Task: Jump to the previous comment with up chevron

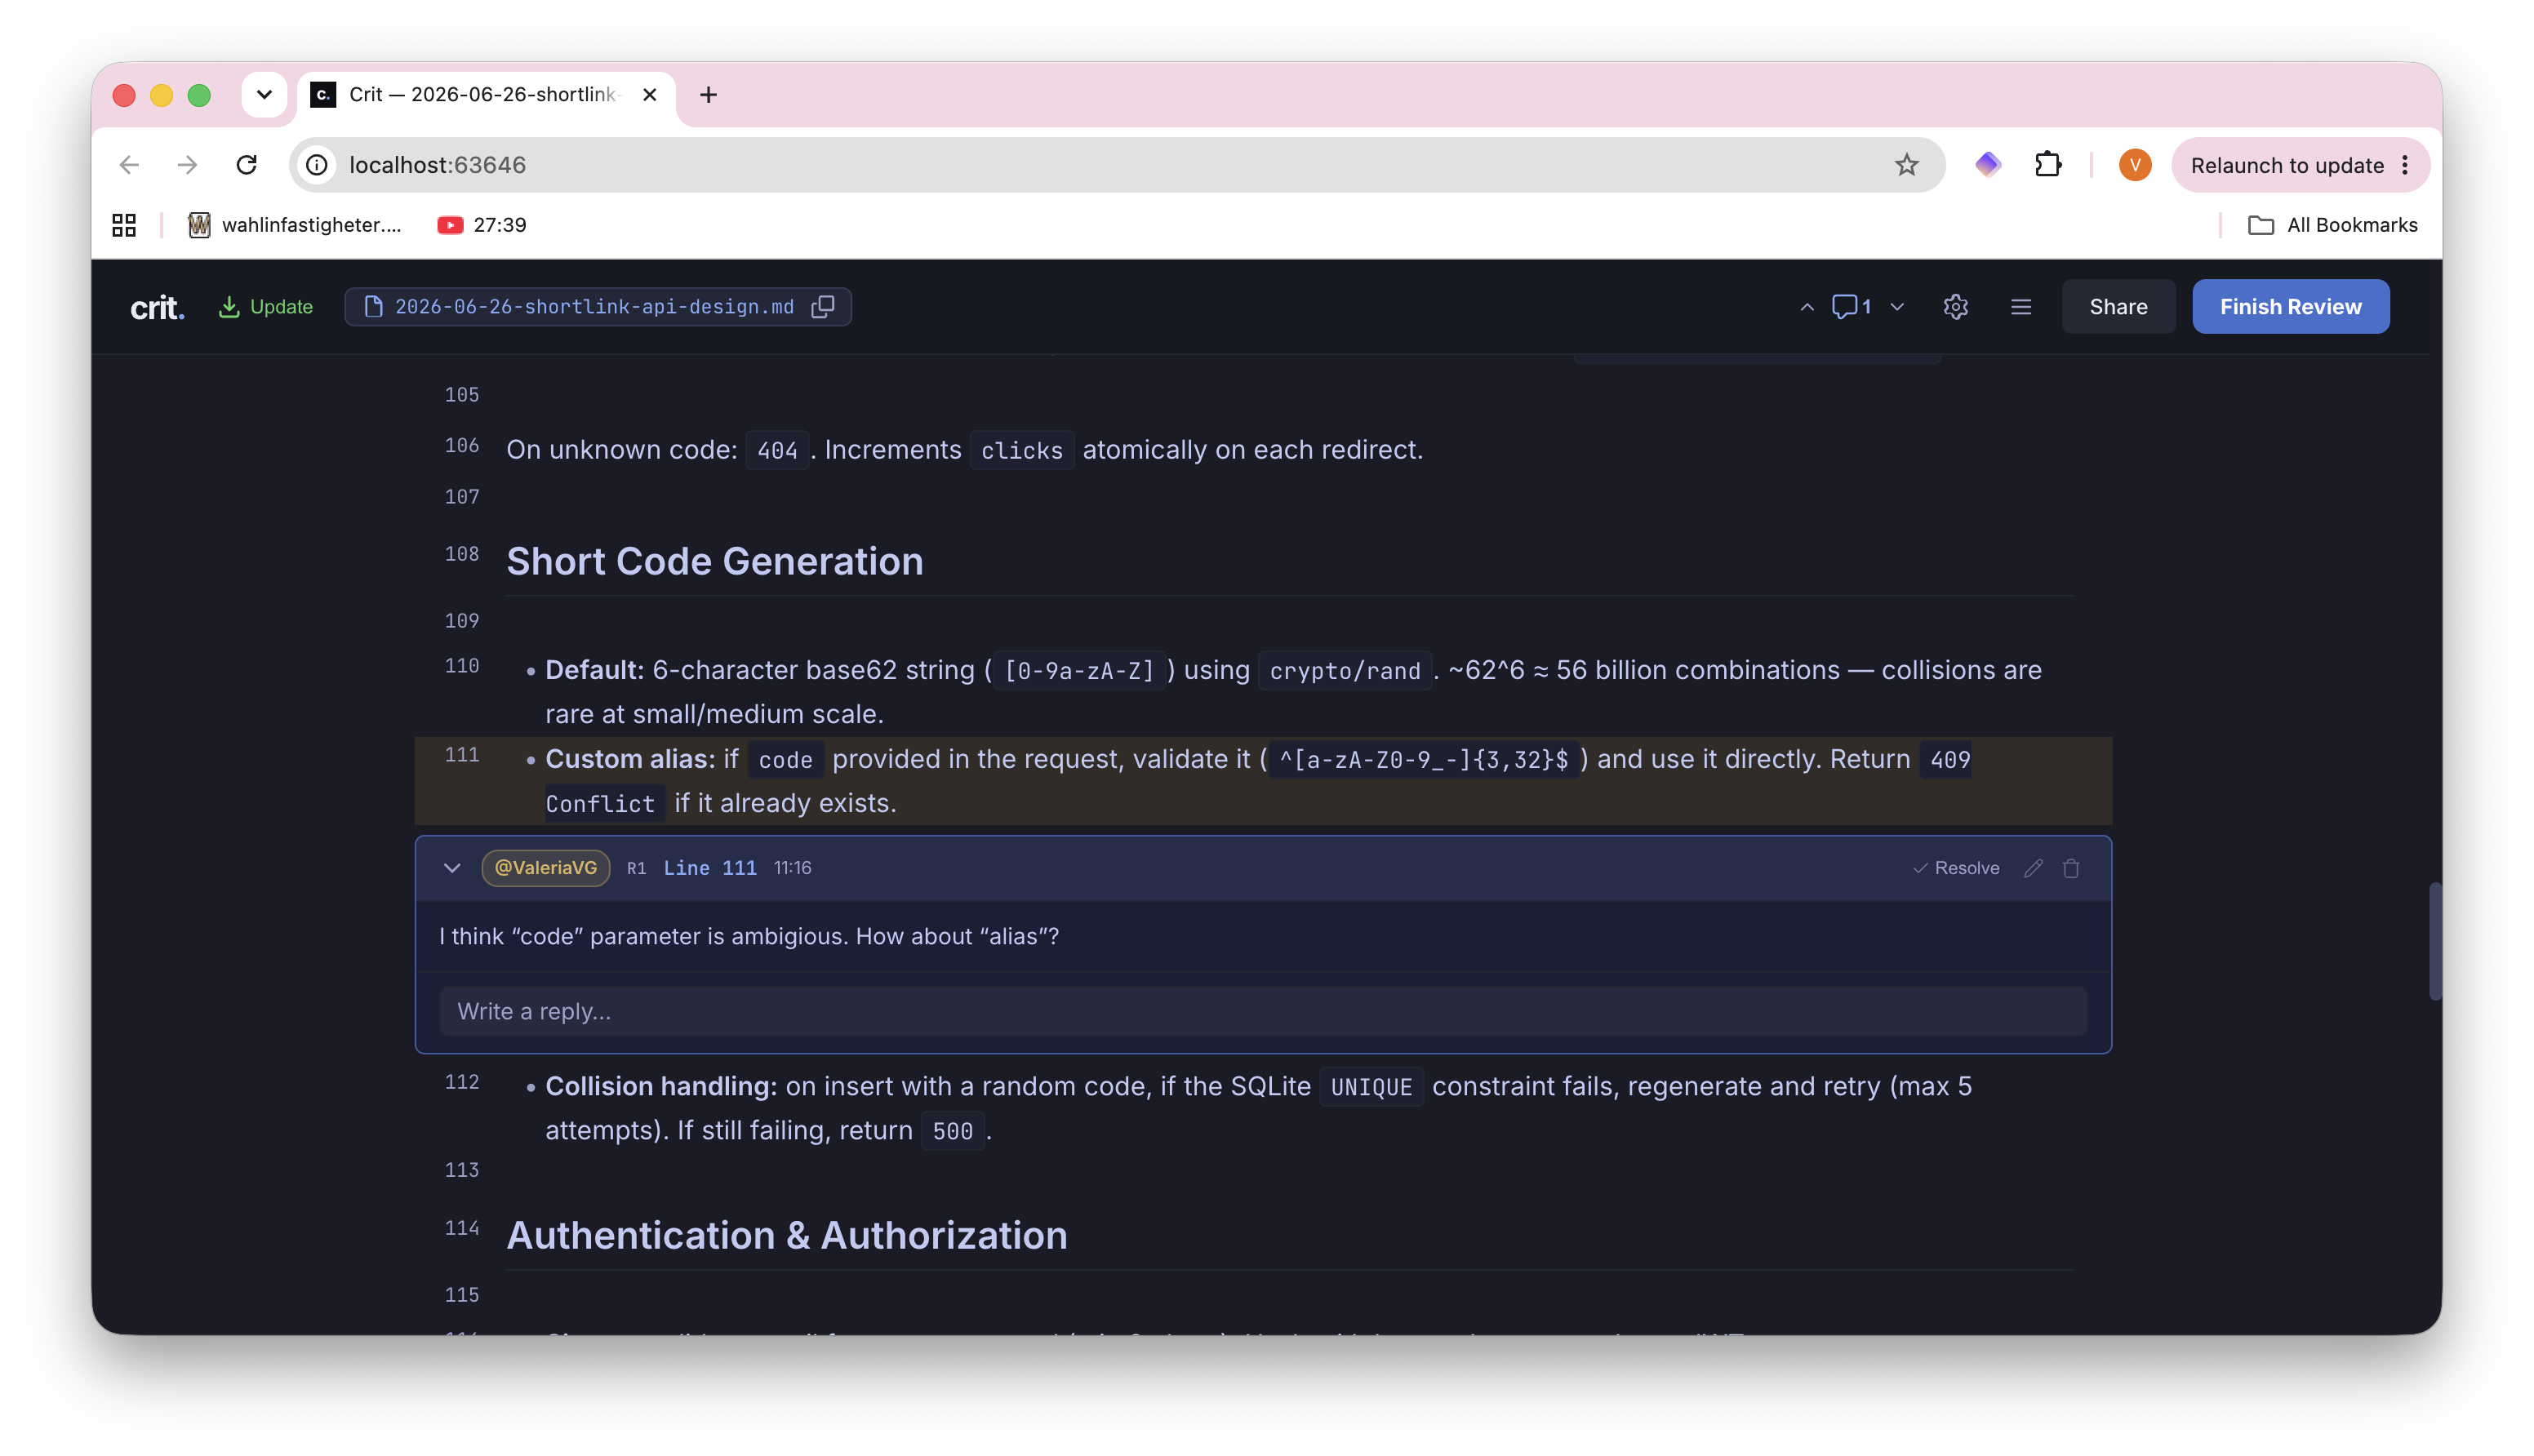Action: point(1806,307)
